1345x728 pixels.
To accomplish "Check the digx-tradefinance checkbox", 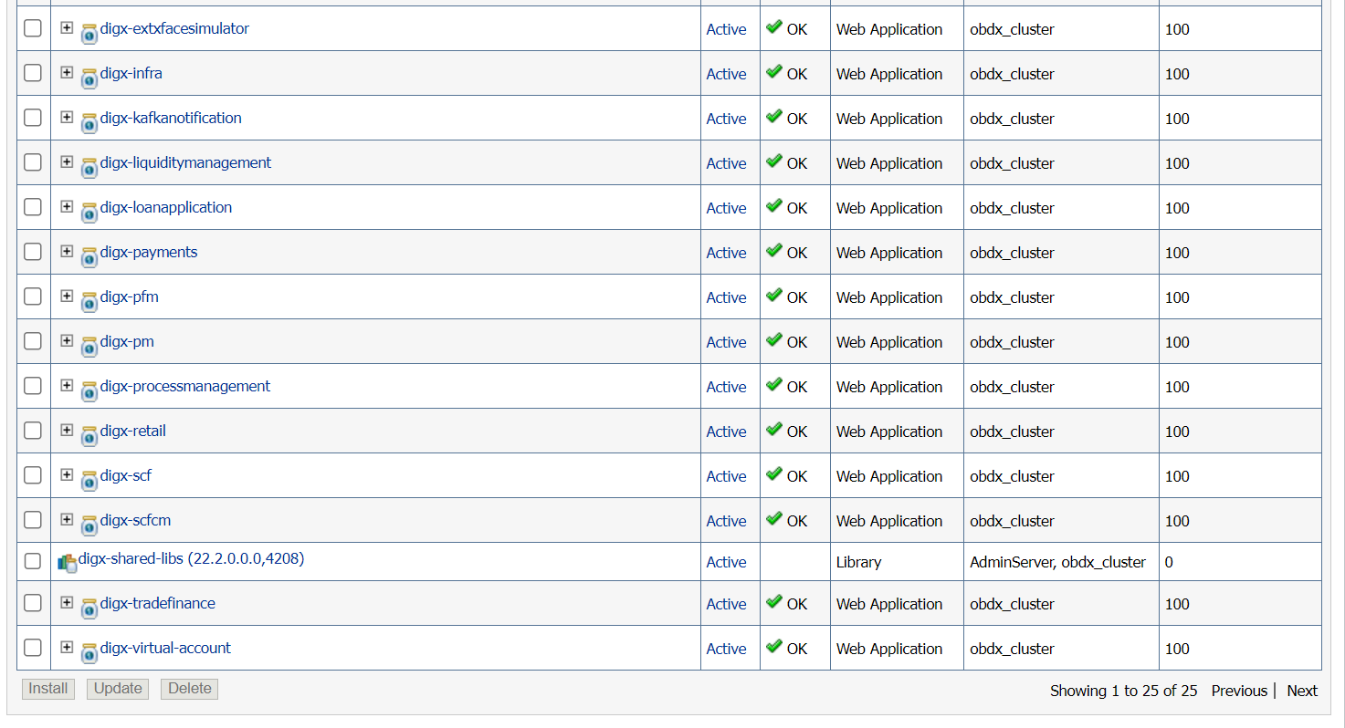I will pos(33,603).
